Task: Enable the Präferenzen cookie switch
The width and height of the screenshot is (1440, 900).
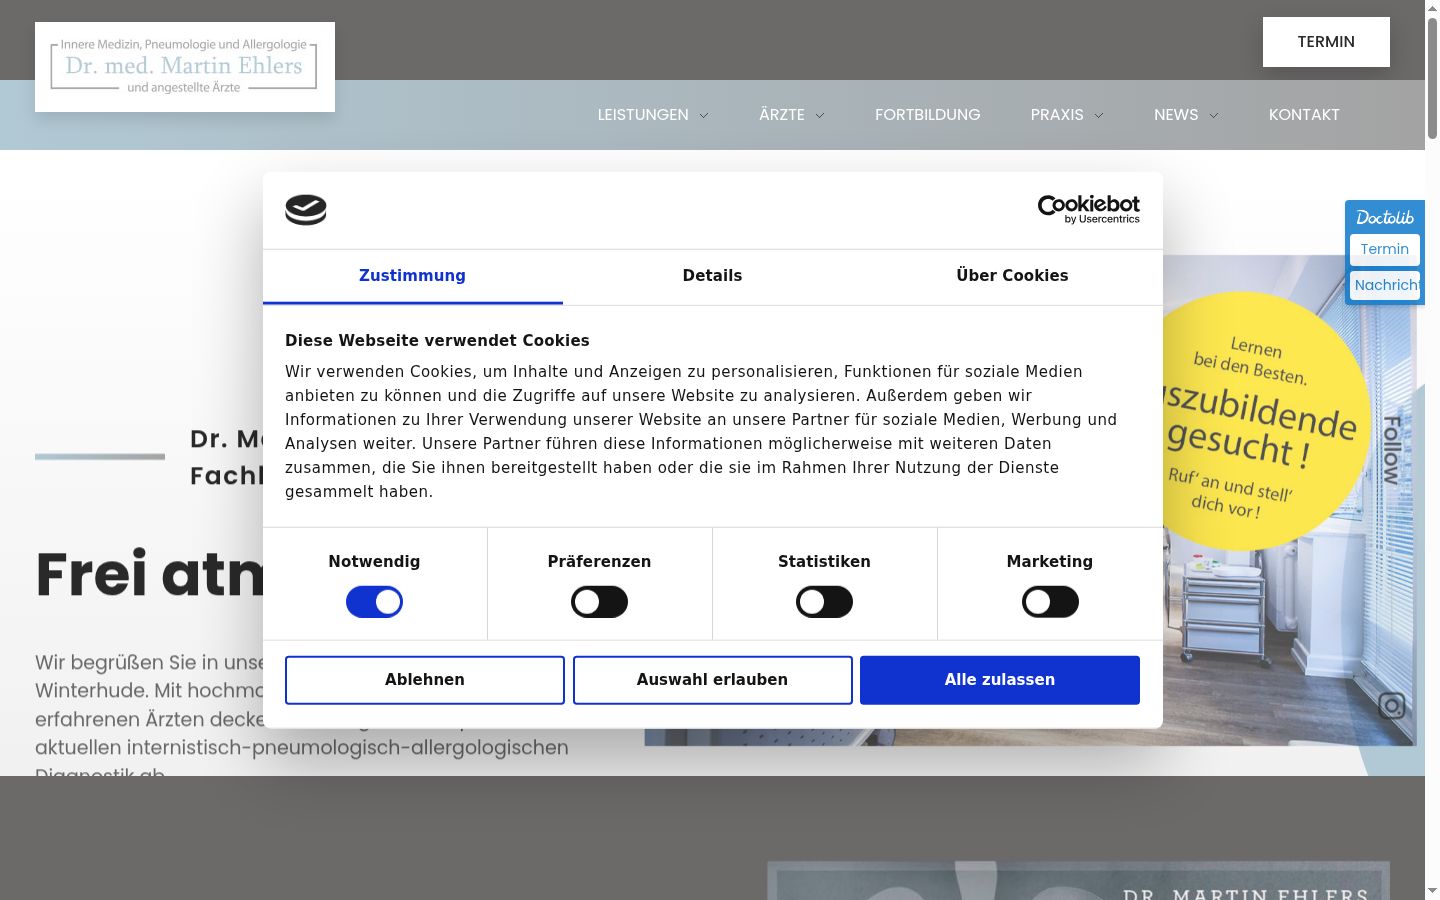Action: point(599,602)
